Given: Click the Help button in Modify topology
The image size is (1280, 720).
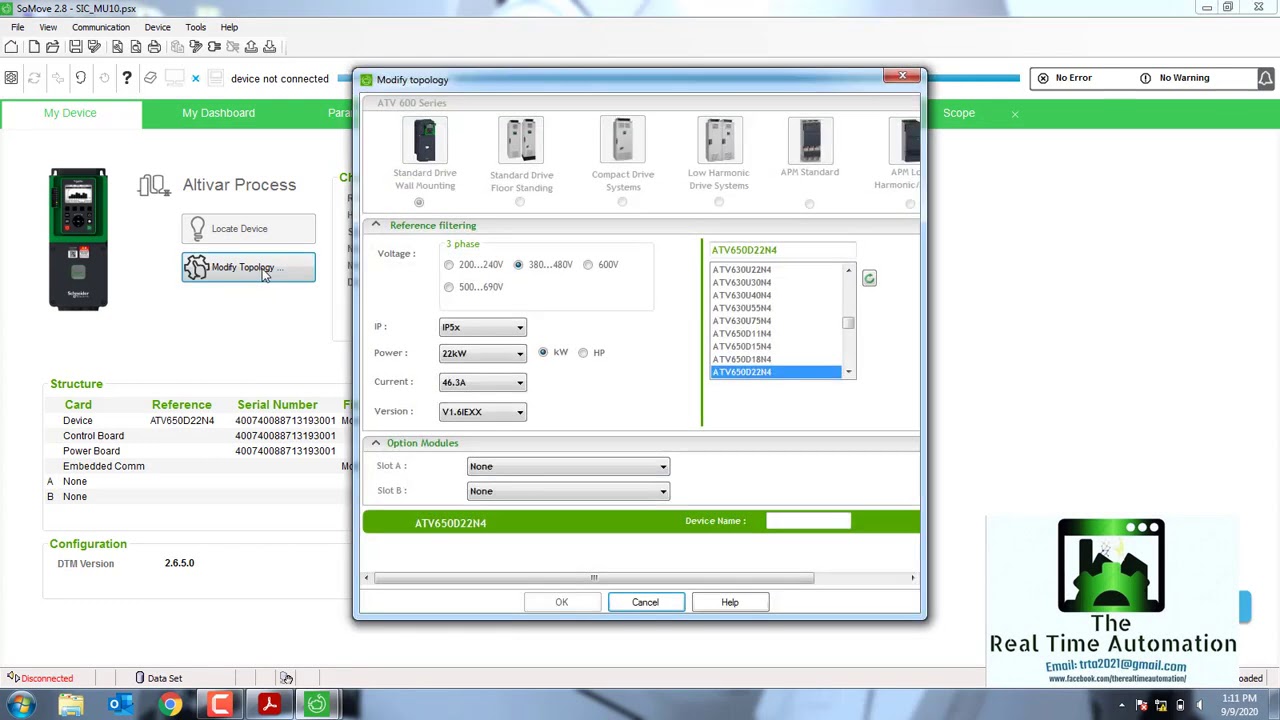Looking at the screenshot, I should 730,602.
